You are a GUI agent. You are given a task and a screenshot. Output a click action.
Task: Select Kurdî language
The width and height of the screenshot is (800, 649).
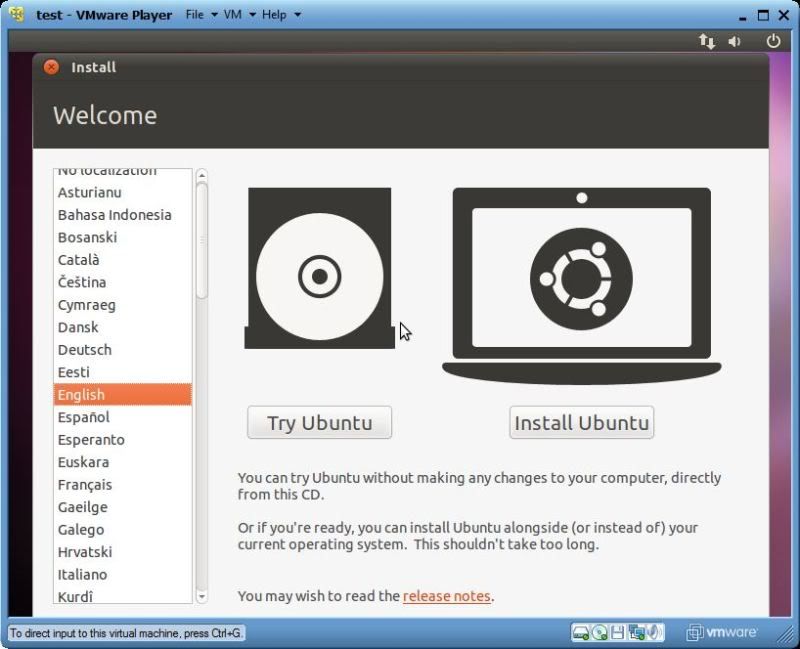pyautogui.click(x=122, y=595)
